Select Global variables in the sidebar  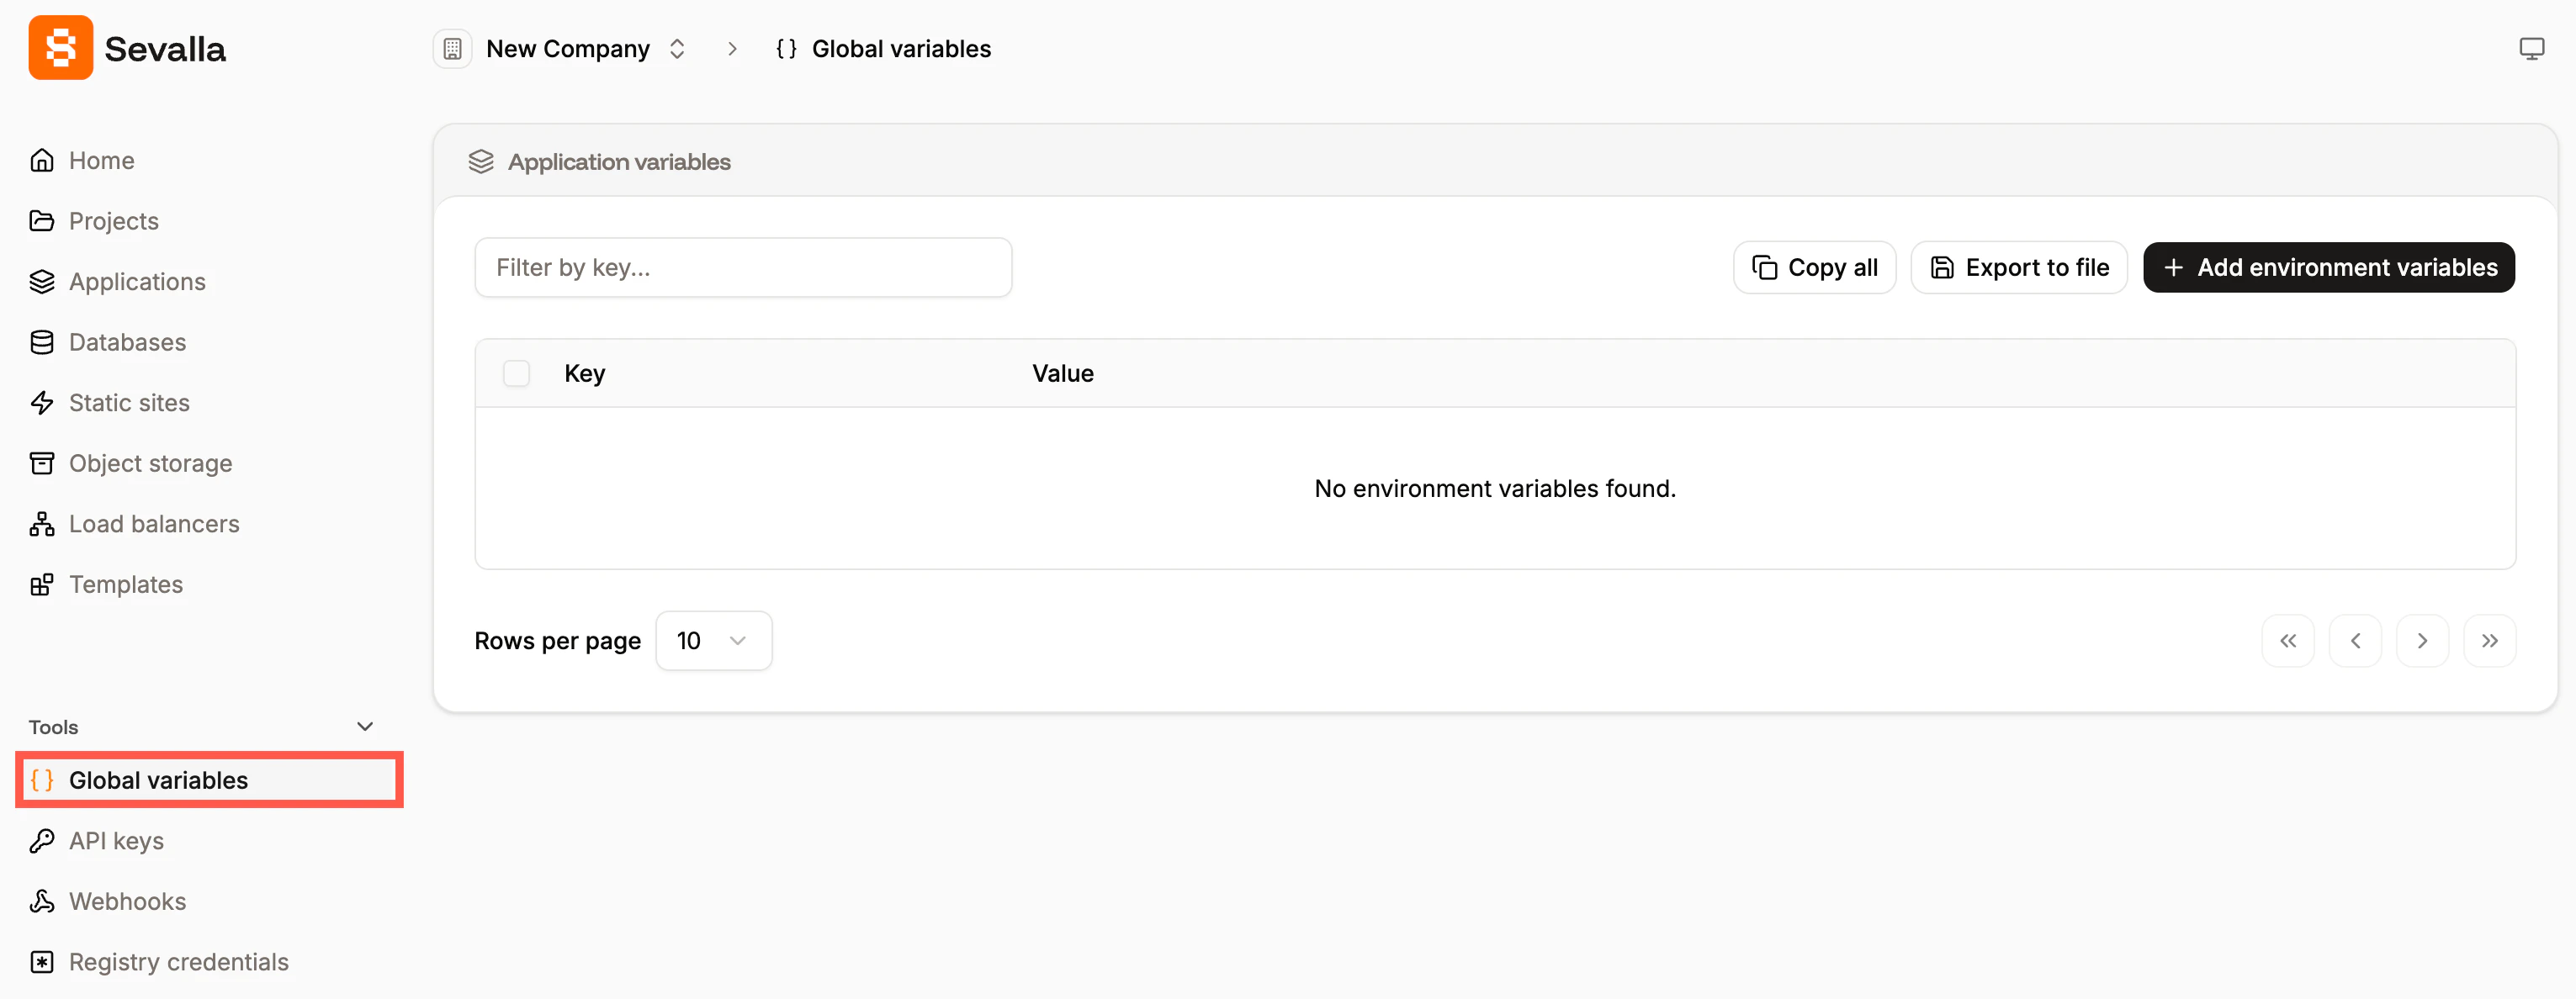pyautogui.click(x=159, y=780)
